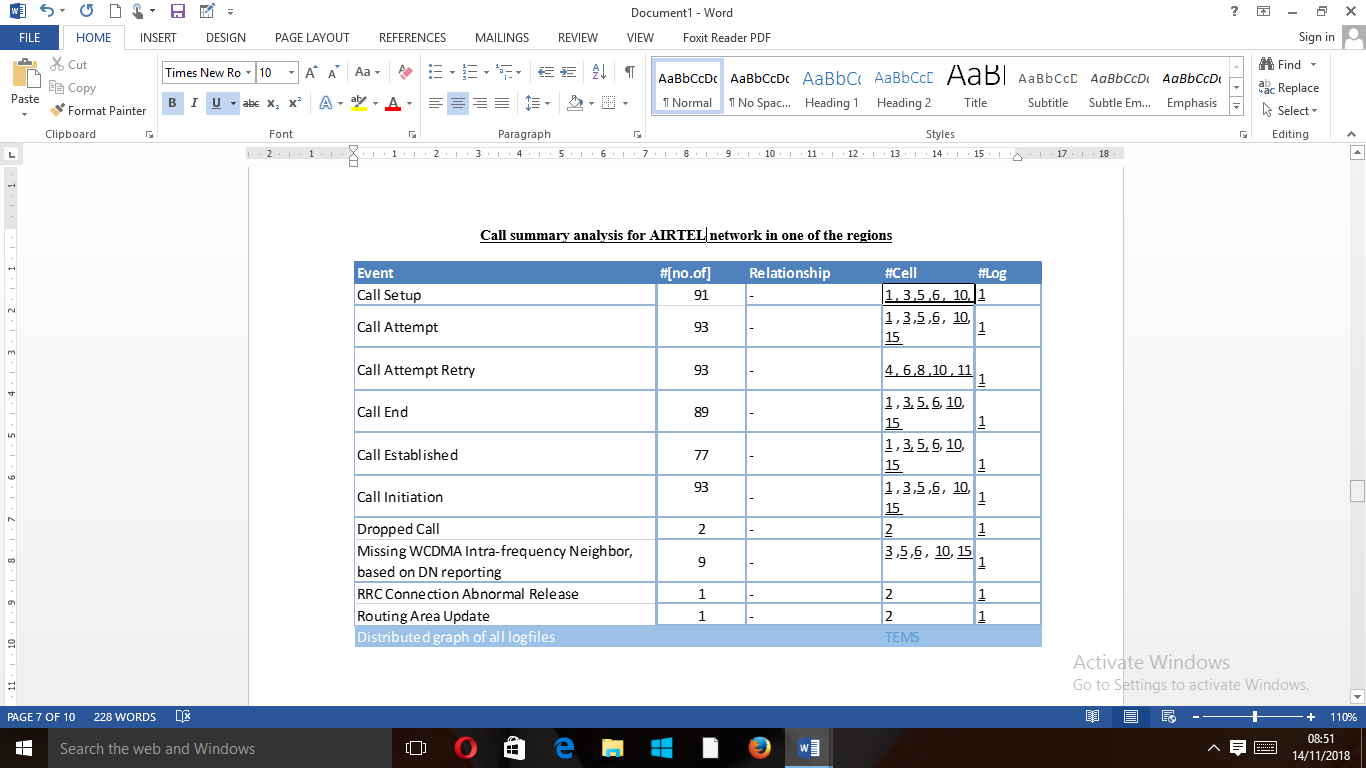This screenshot has height=768, width=1366.
Task: Undo the last action
Action: (x=47, y=12)
